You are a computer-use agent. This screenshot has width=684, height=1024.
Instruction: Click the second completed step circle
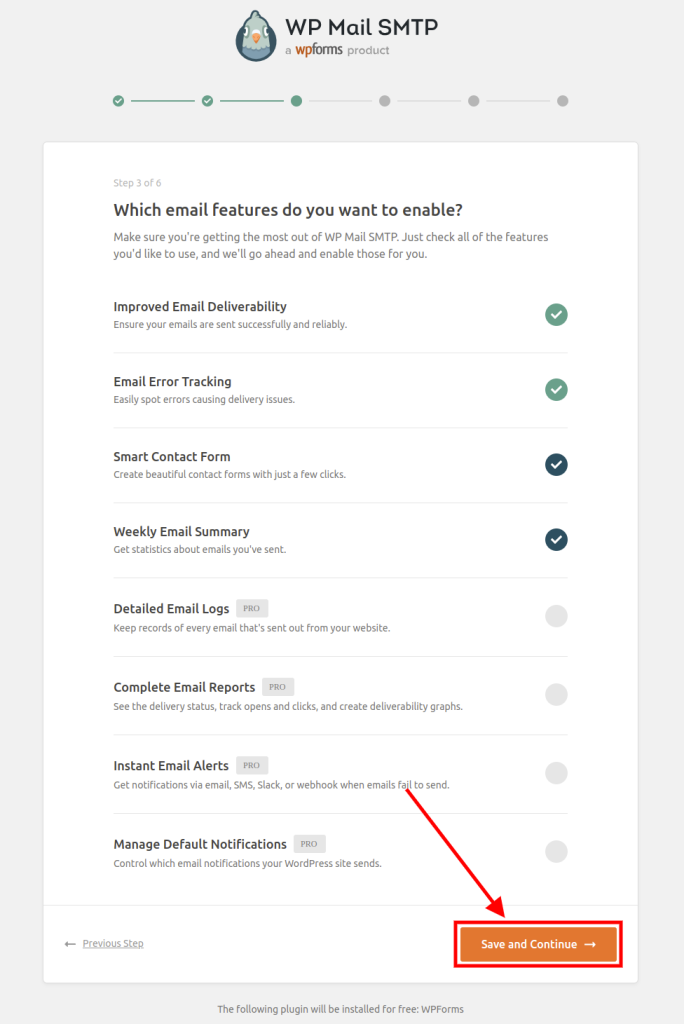(208, 101)
